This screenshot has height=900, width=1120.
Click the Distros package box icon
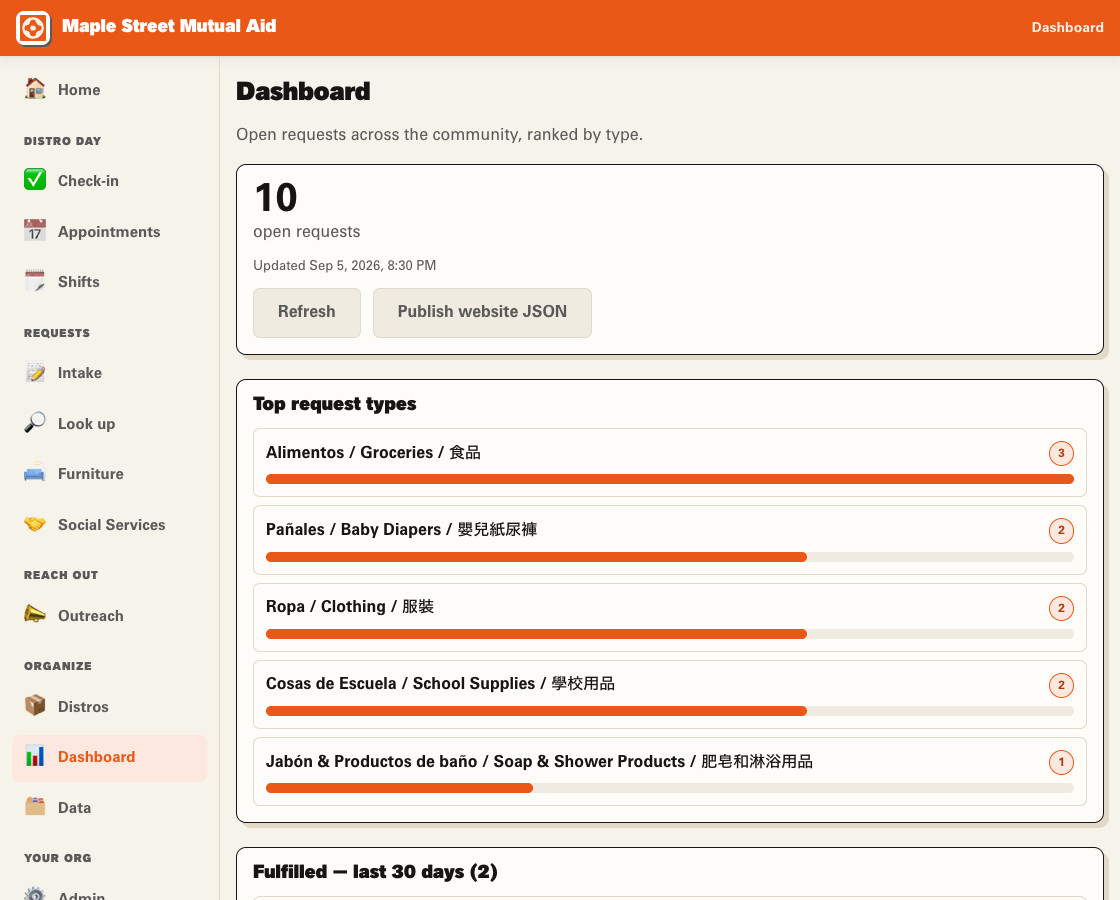(35, 706)
